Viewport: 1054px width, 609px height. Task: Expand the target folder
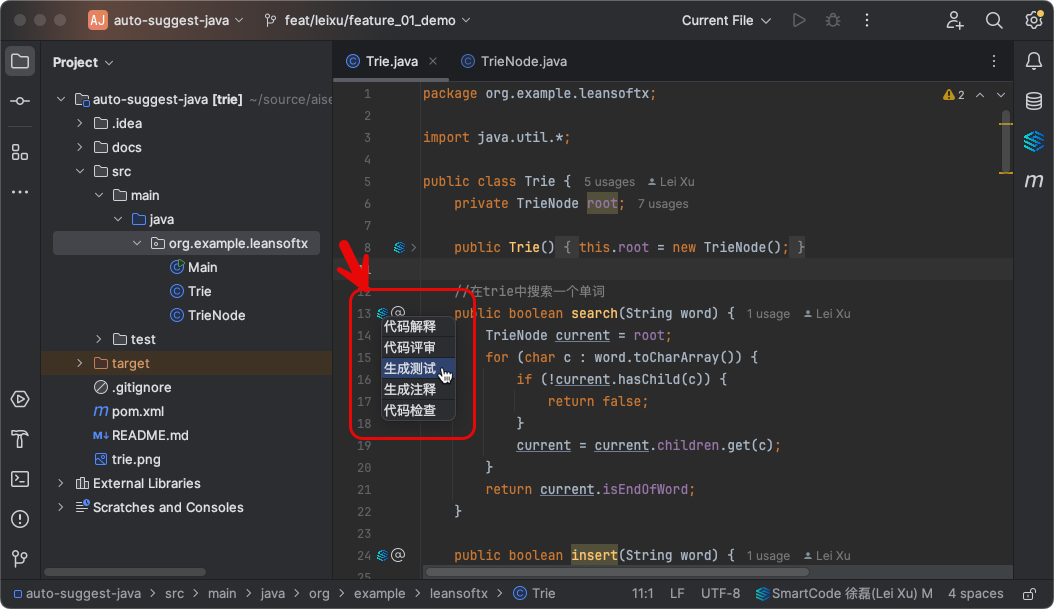coord(79,363)
